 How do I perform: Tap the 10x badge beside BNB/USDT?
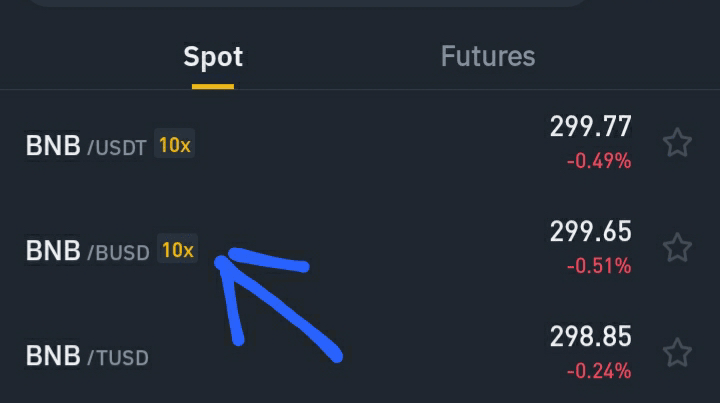tap(175, 146)
